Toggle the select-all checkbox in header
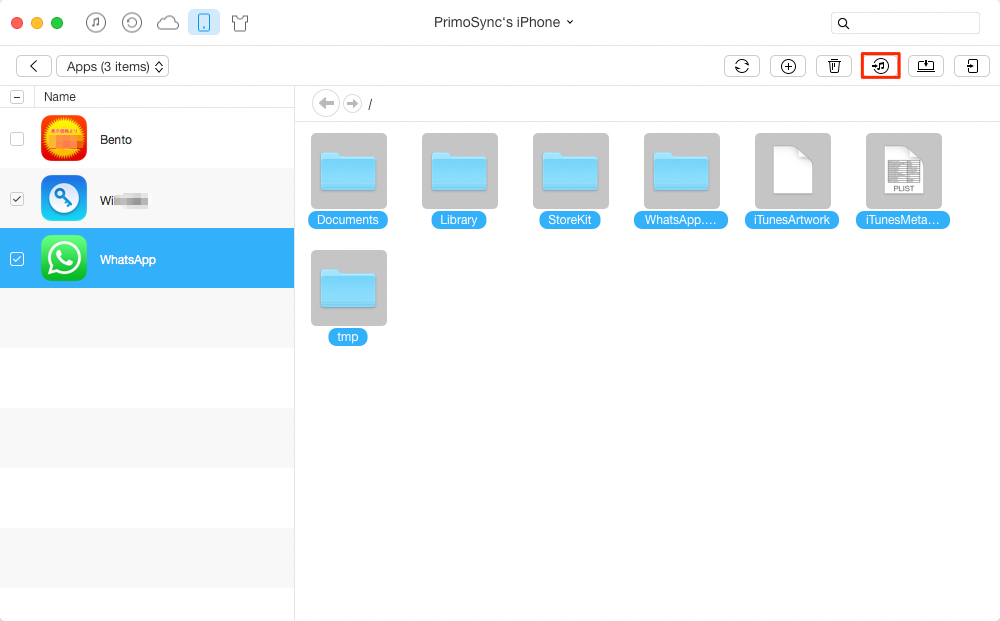Viewport: 1000px width, 621px height. click(x=17, y=97)
